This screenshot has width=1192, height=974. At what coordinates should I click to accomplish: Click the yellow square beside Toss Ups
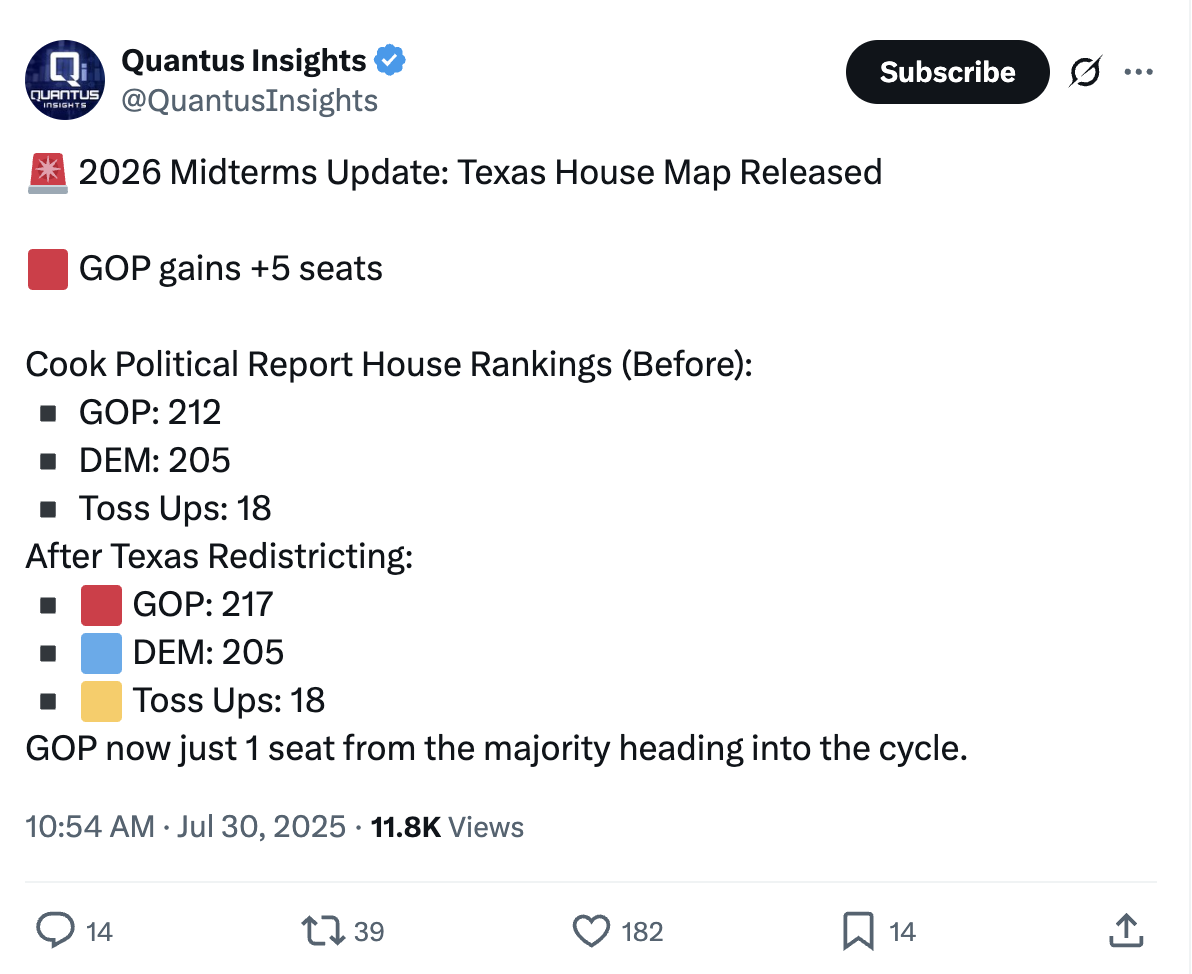tap(101, 701)
